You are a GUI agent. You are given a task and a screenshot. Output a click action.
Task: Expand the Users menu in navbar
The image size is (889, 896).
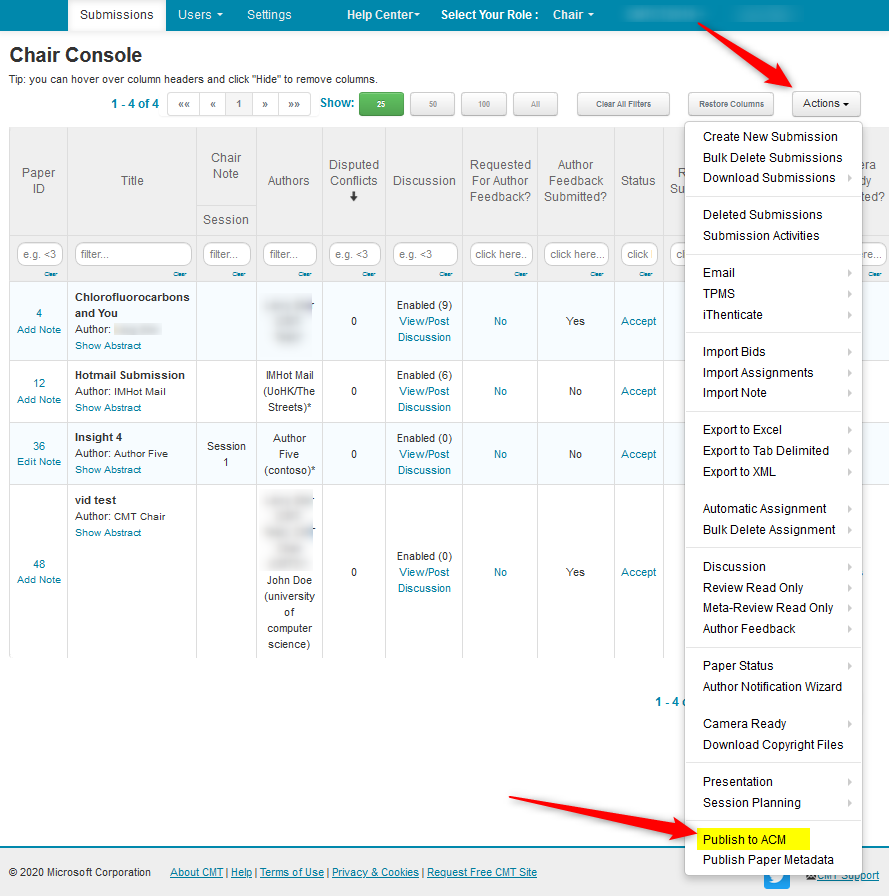click(x=200, y=15)
